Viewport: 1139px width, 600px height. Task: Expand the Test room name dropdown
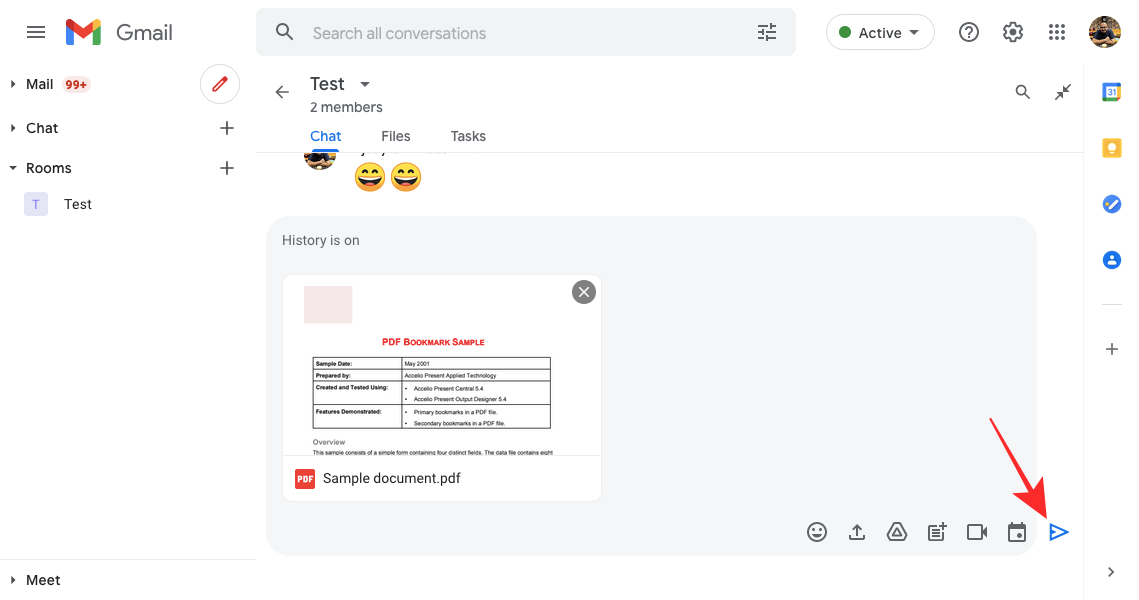click(x=365, y=84)
